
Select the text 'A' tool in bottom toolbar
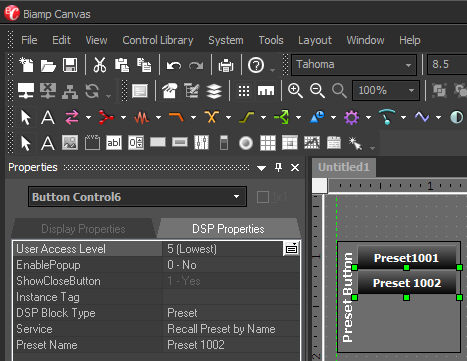pos(48,143)
